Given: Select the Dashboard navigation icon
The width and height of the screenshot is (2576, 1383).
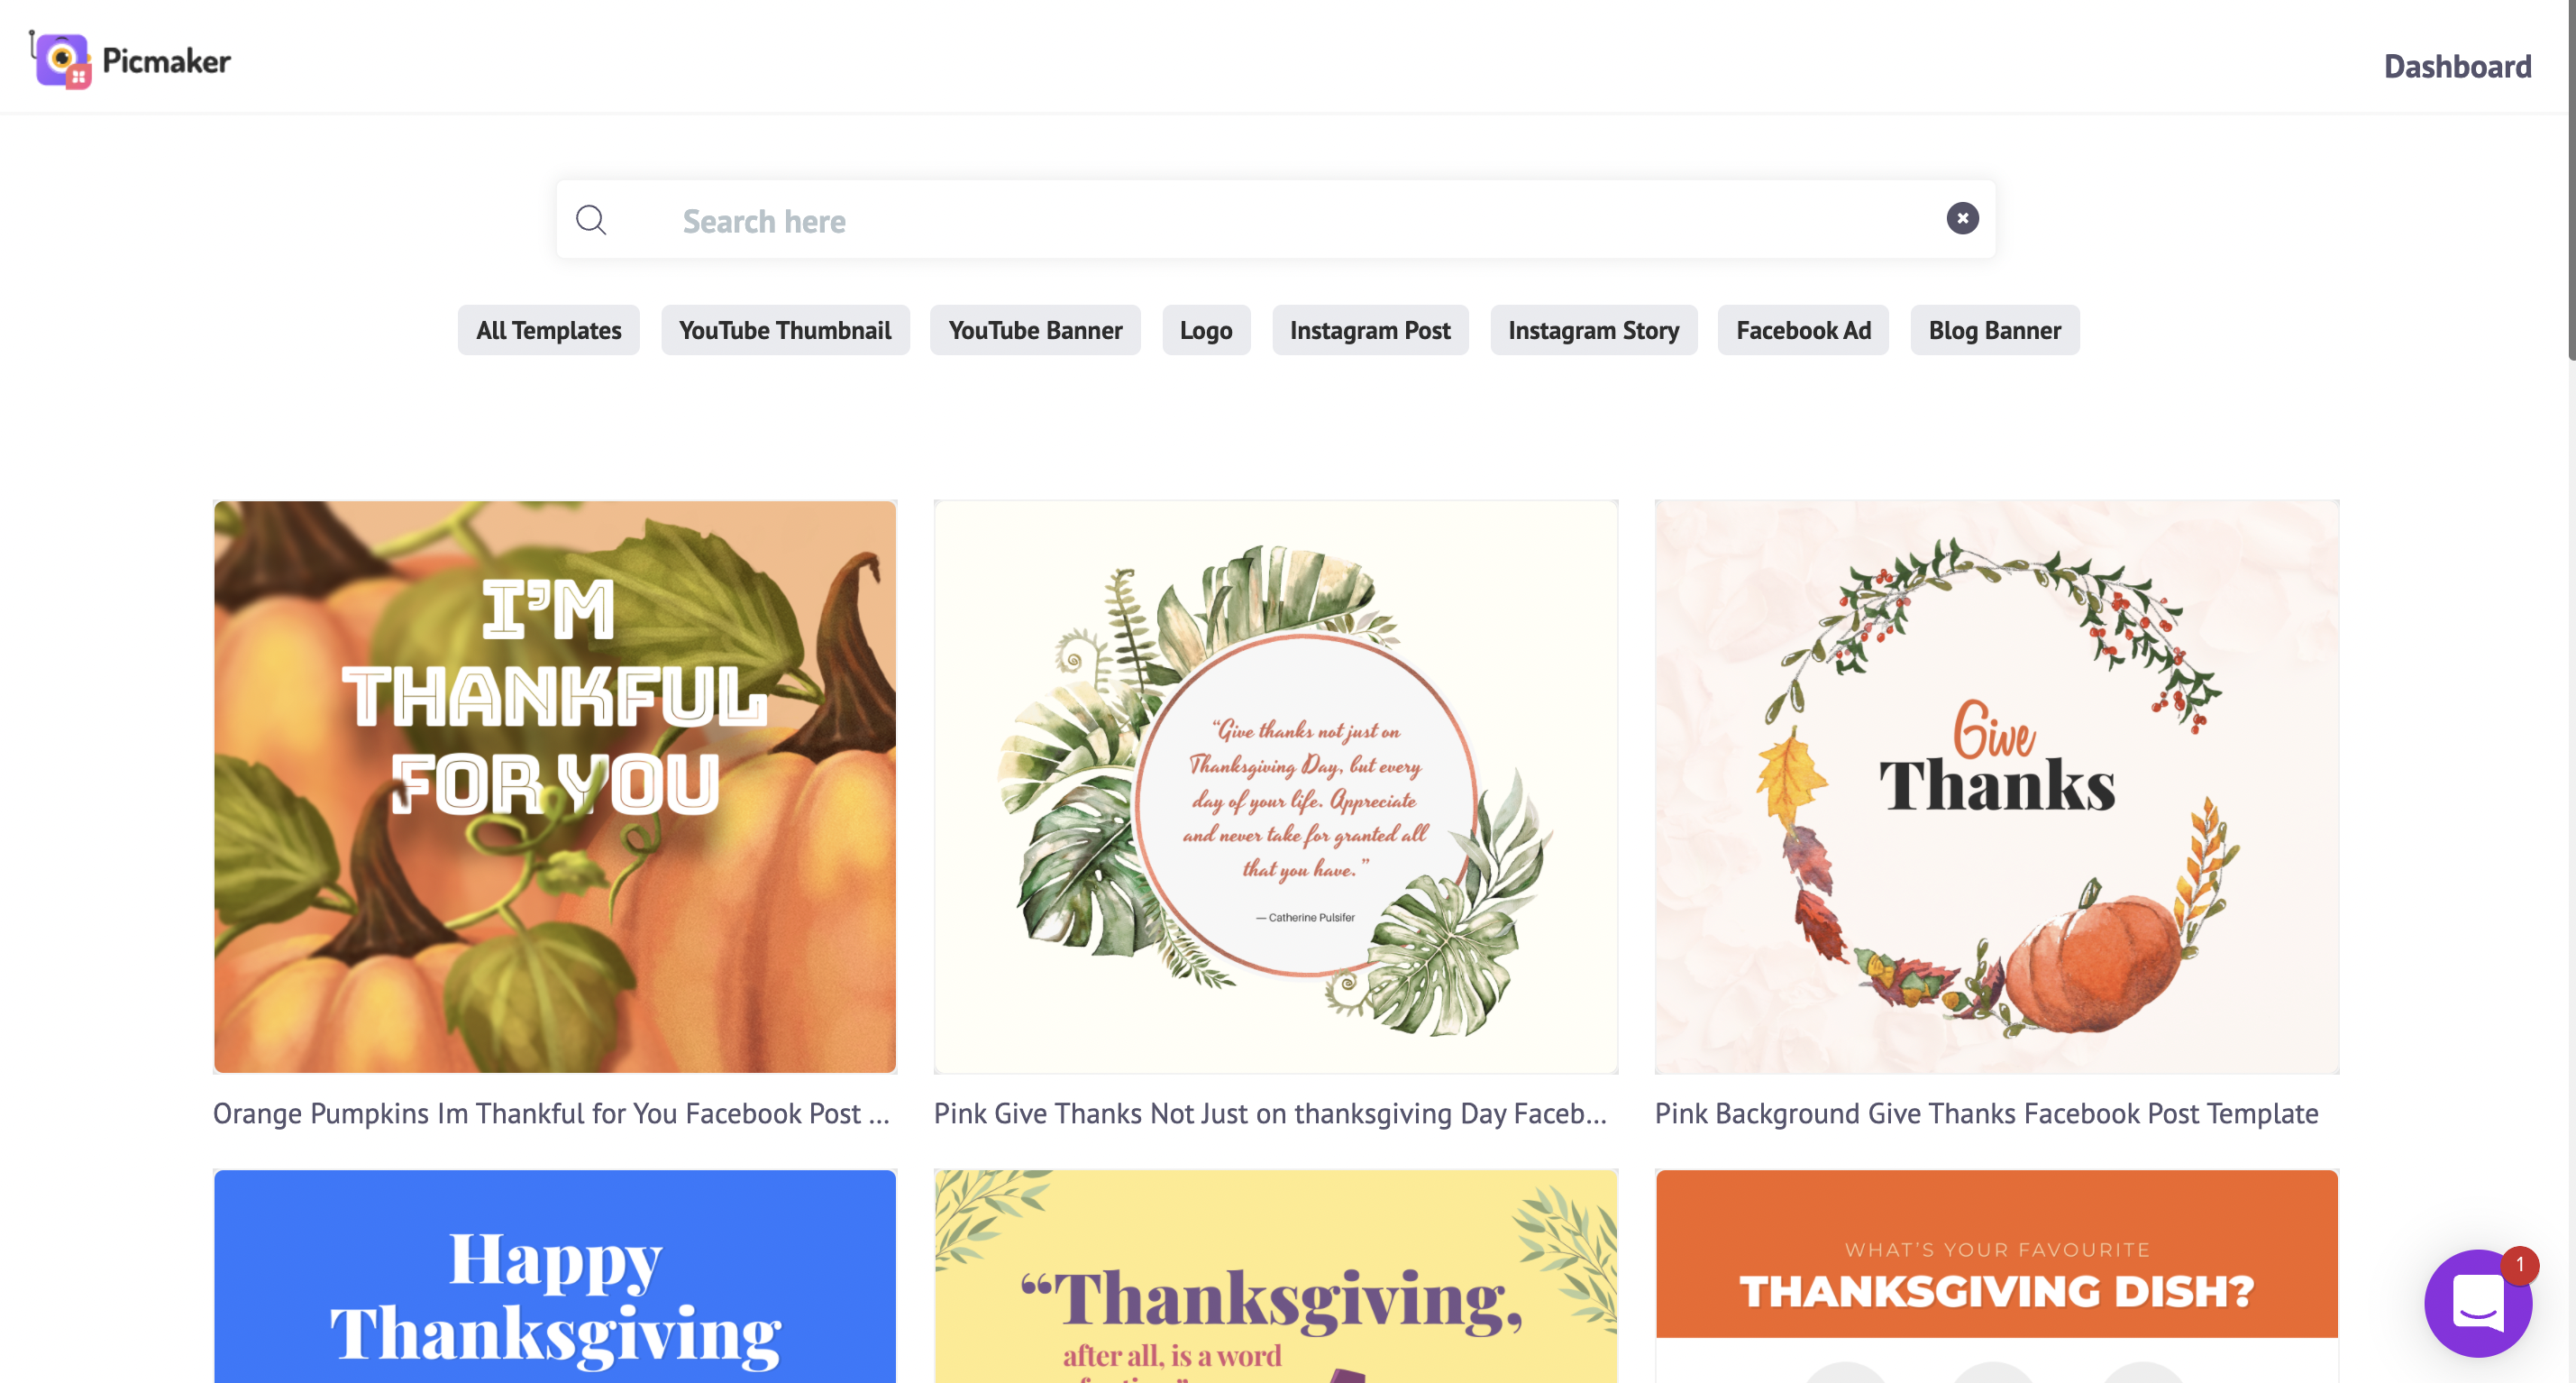Looking at the screenshot, I should [2459, 63].
